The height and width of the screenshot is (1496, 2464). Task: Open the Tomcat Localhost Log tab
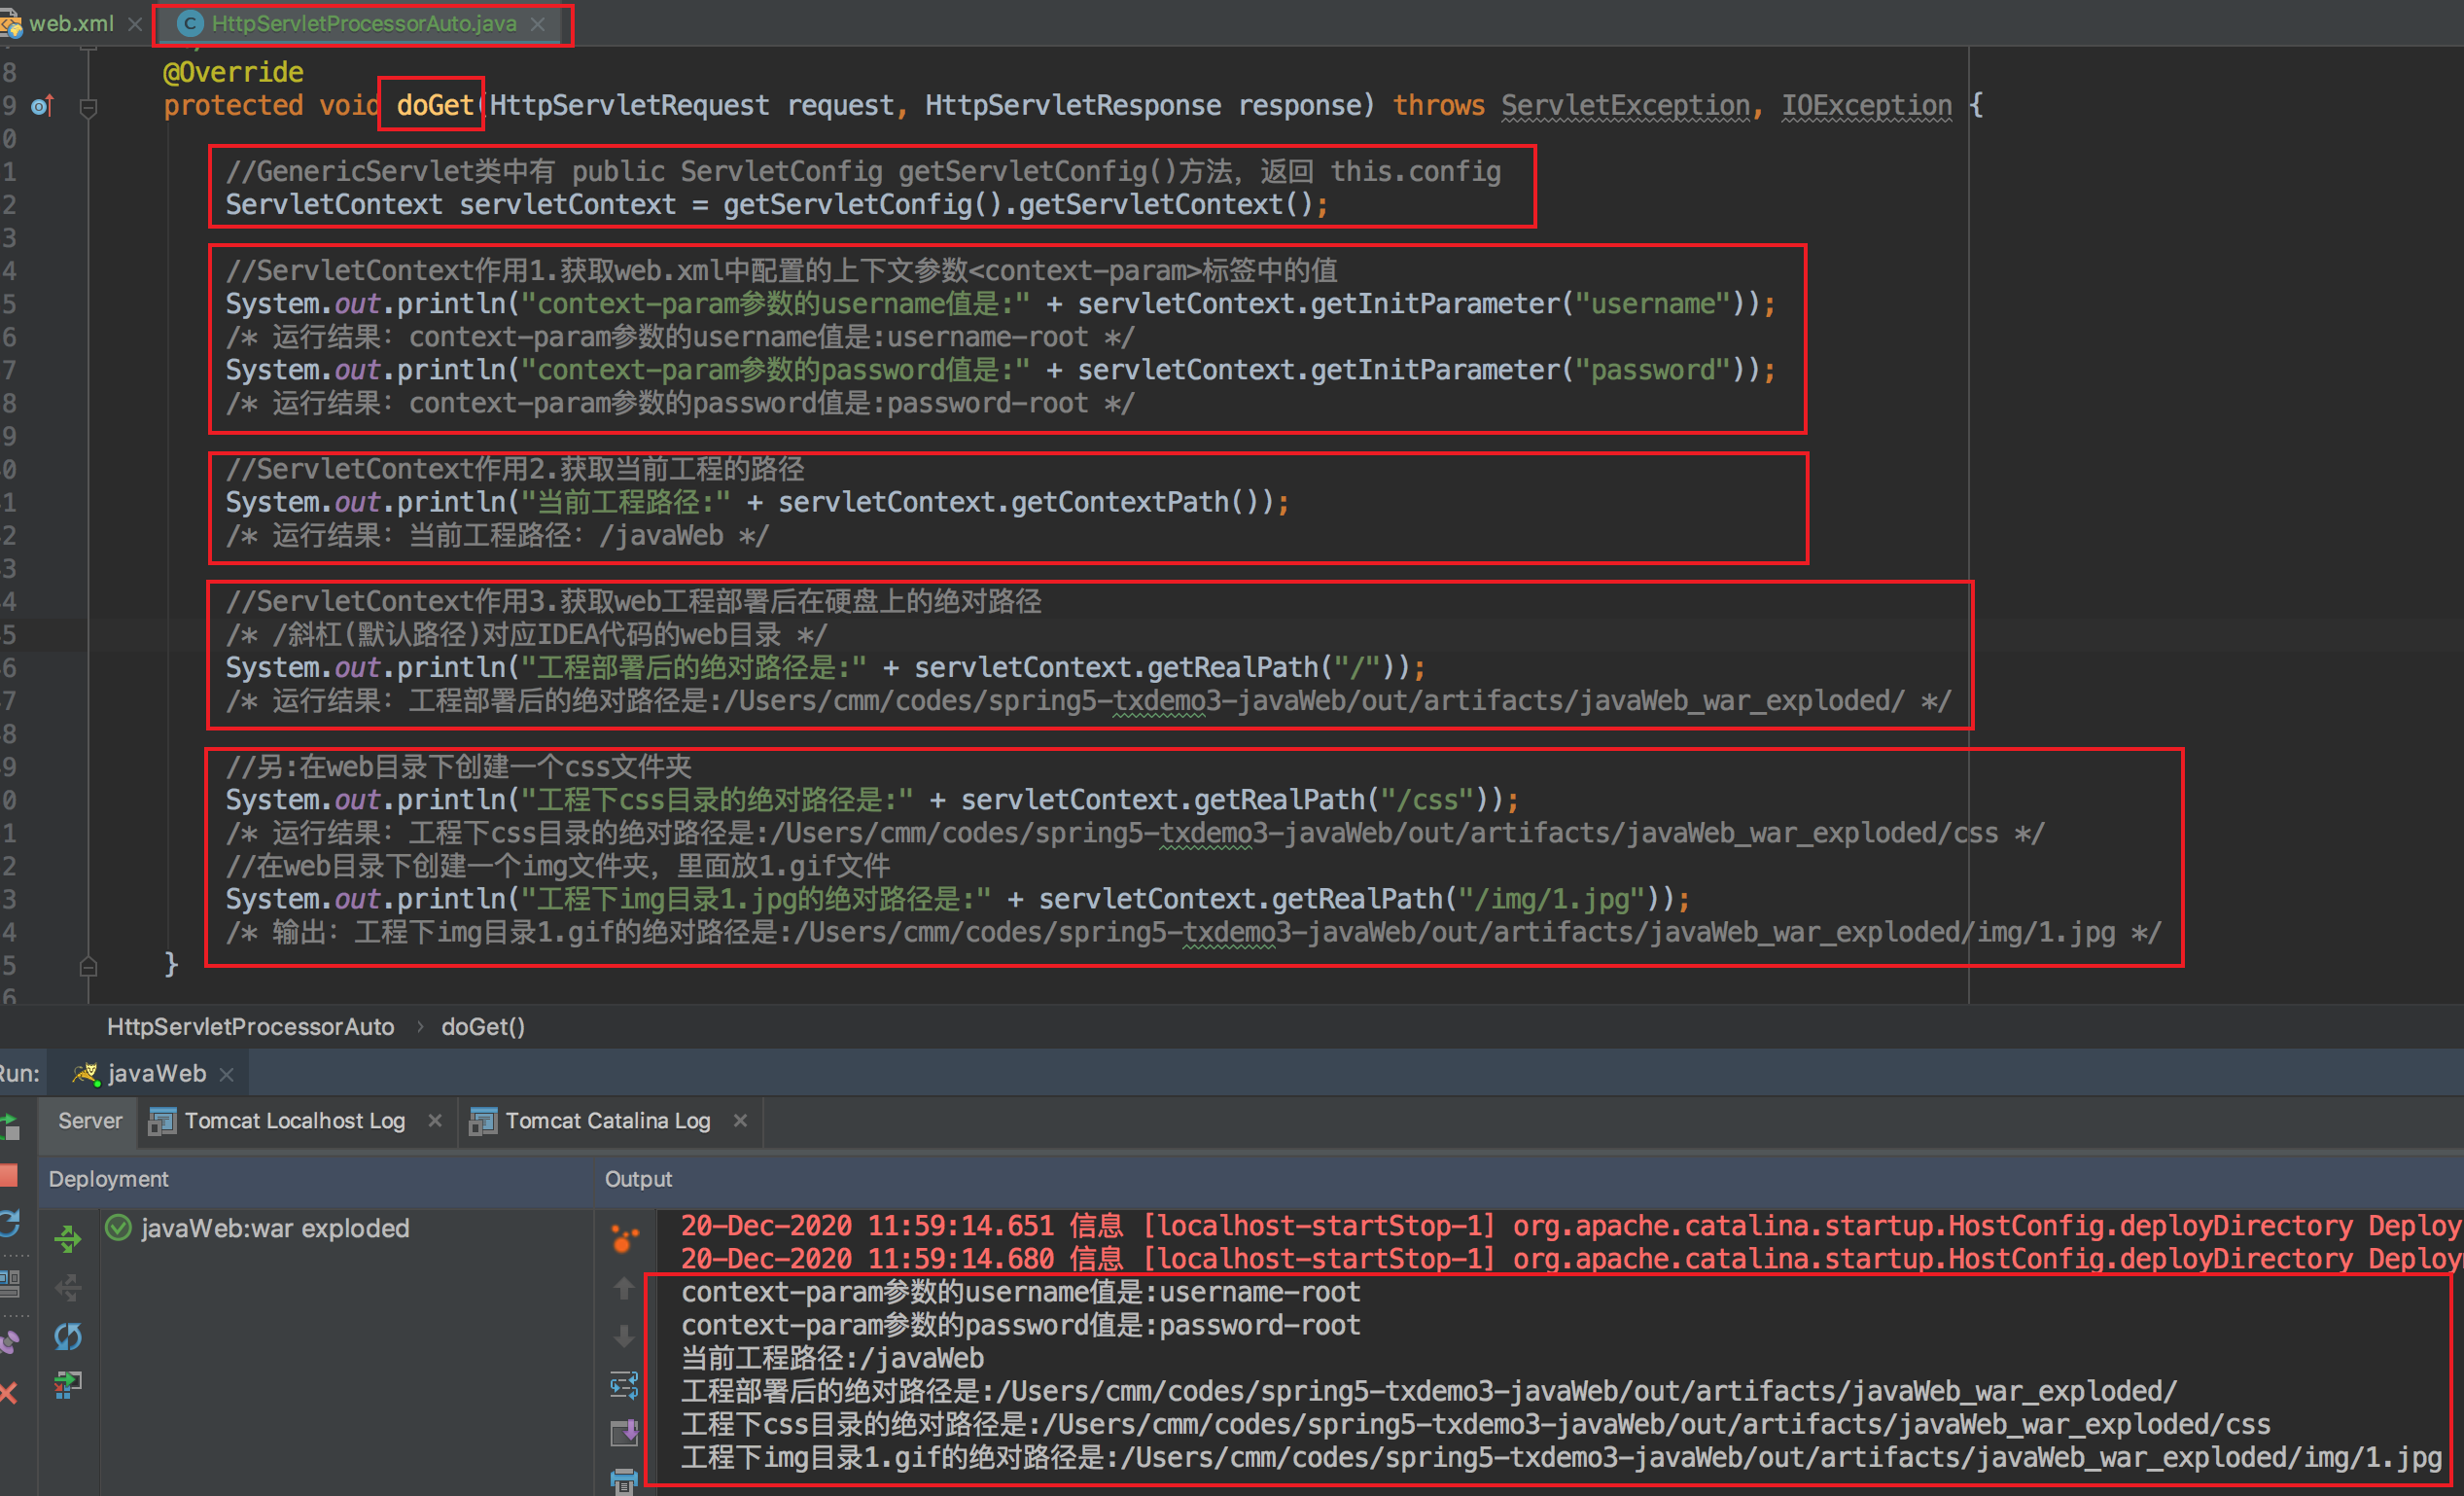coord(294,1121)
